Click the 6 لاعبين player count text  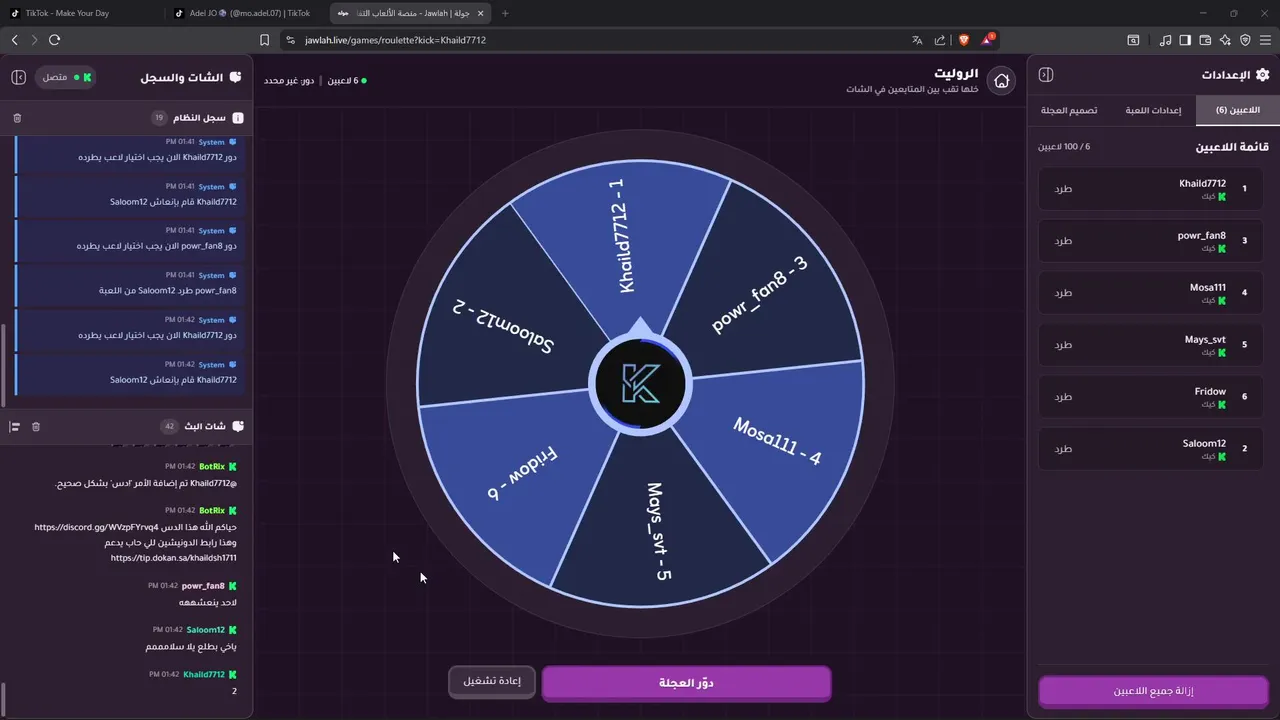[349, 80]
